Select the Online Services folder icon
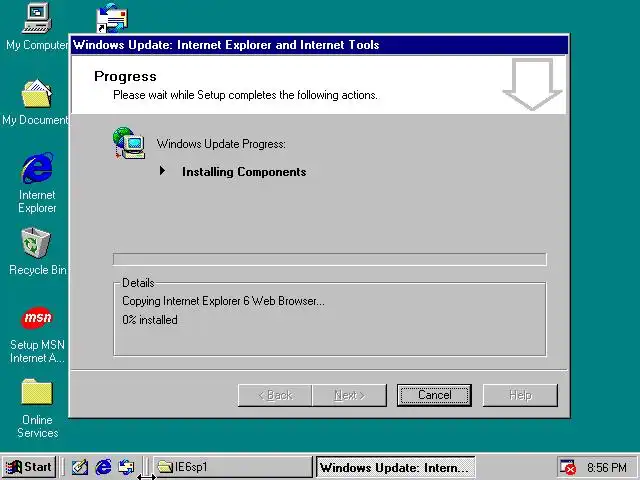640x480 pixels. [x=37, y=392]
